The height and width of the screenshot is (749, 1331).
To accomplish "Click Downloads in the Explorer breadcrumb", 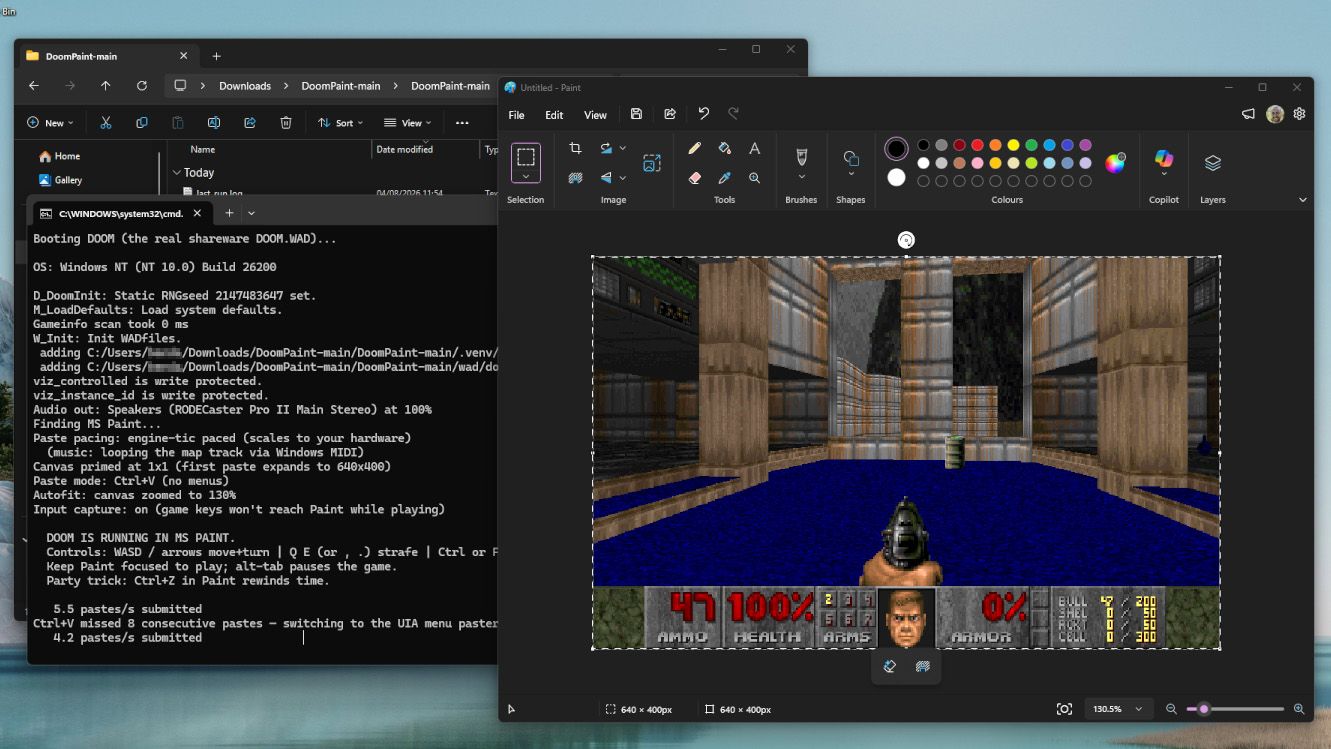I will (x=245, y=86).
